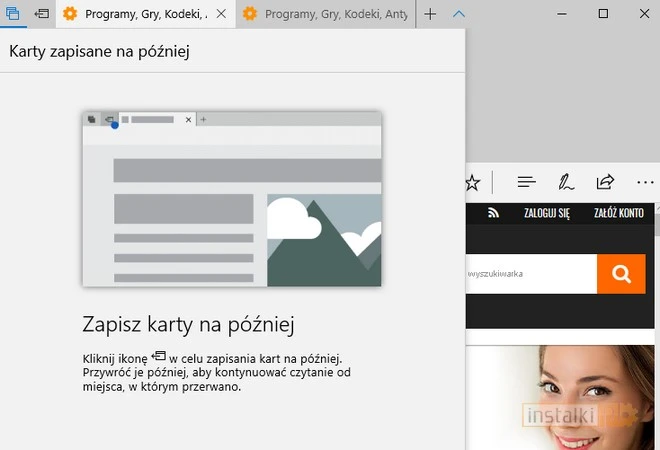Screen dimensions: 660x450
Task: Click the ZALOGUJ SIĘ link
Action: [544, 213]
